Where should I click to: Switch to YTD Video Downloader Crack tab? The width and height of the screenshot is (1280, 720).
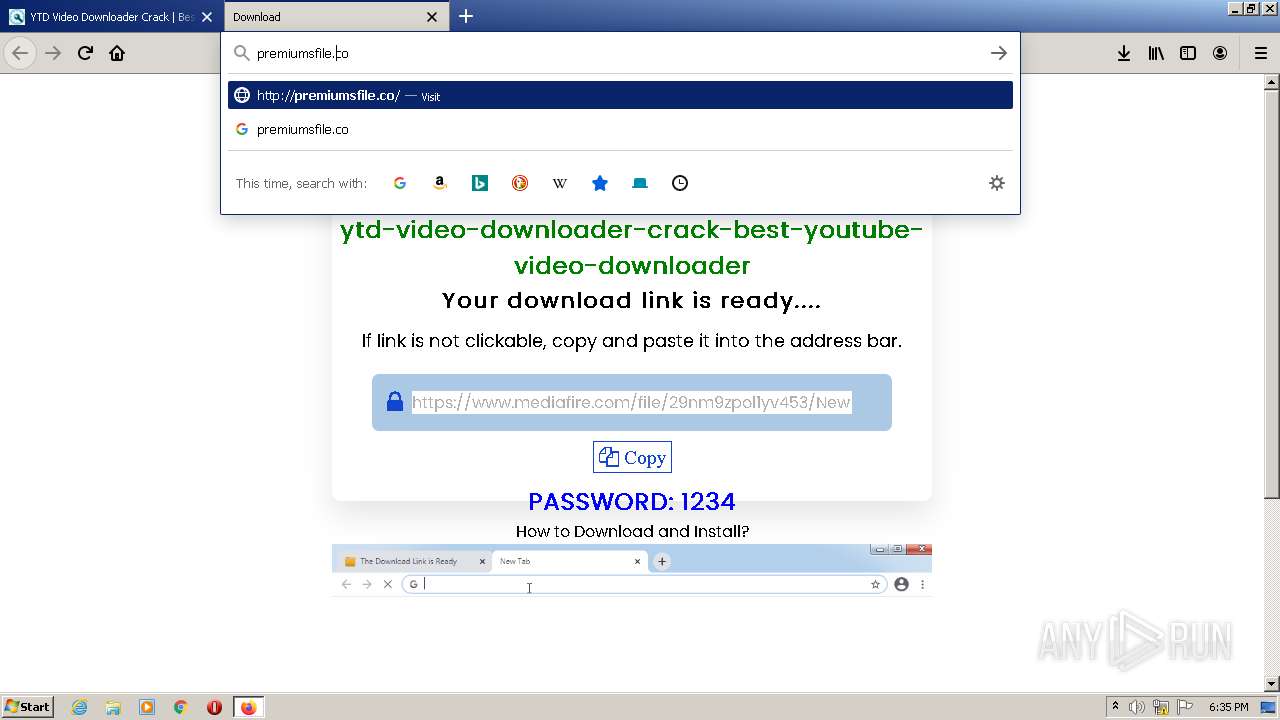click(110, 16)
